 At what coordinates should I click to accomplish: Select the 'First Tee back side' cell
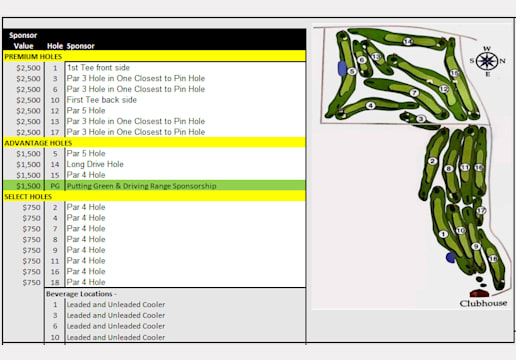[185, 100]
